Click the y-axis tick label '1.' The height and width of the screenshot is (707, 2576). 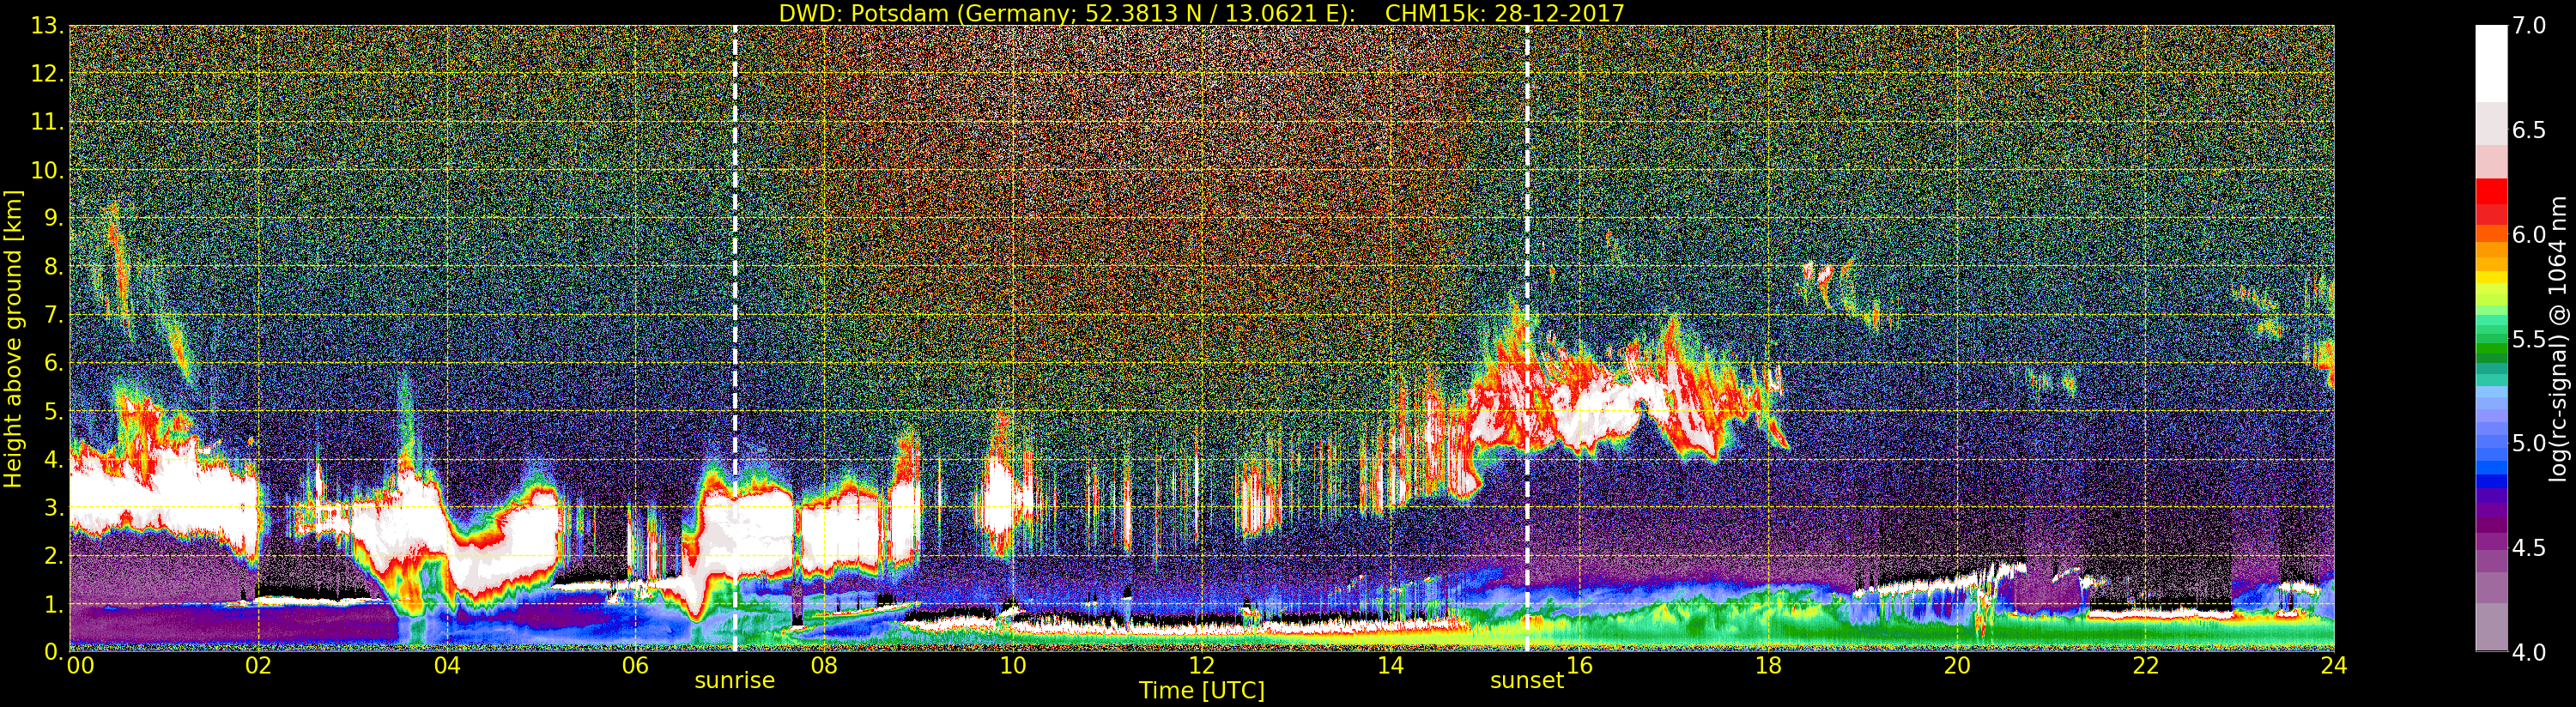pos(54,604)
